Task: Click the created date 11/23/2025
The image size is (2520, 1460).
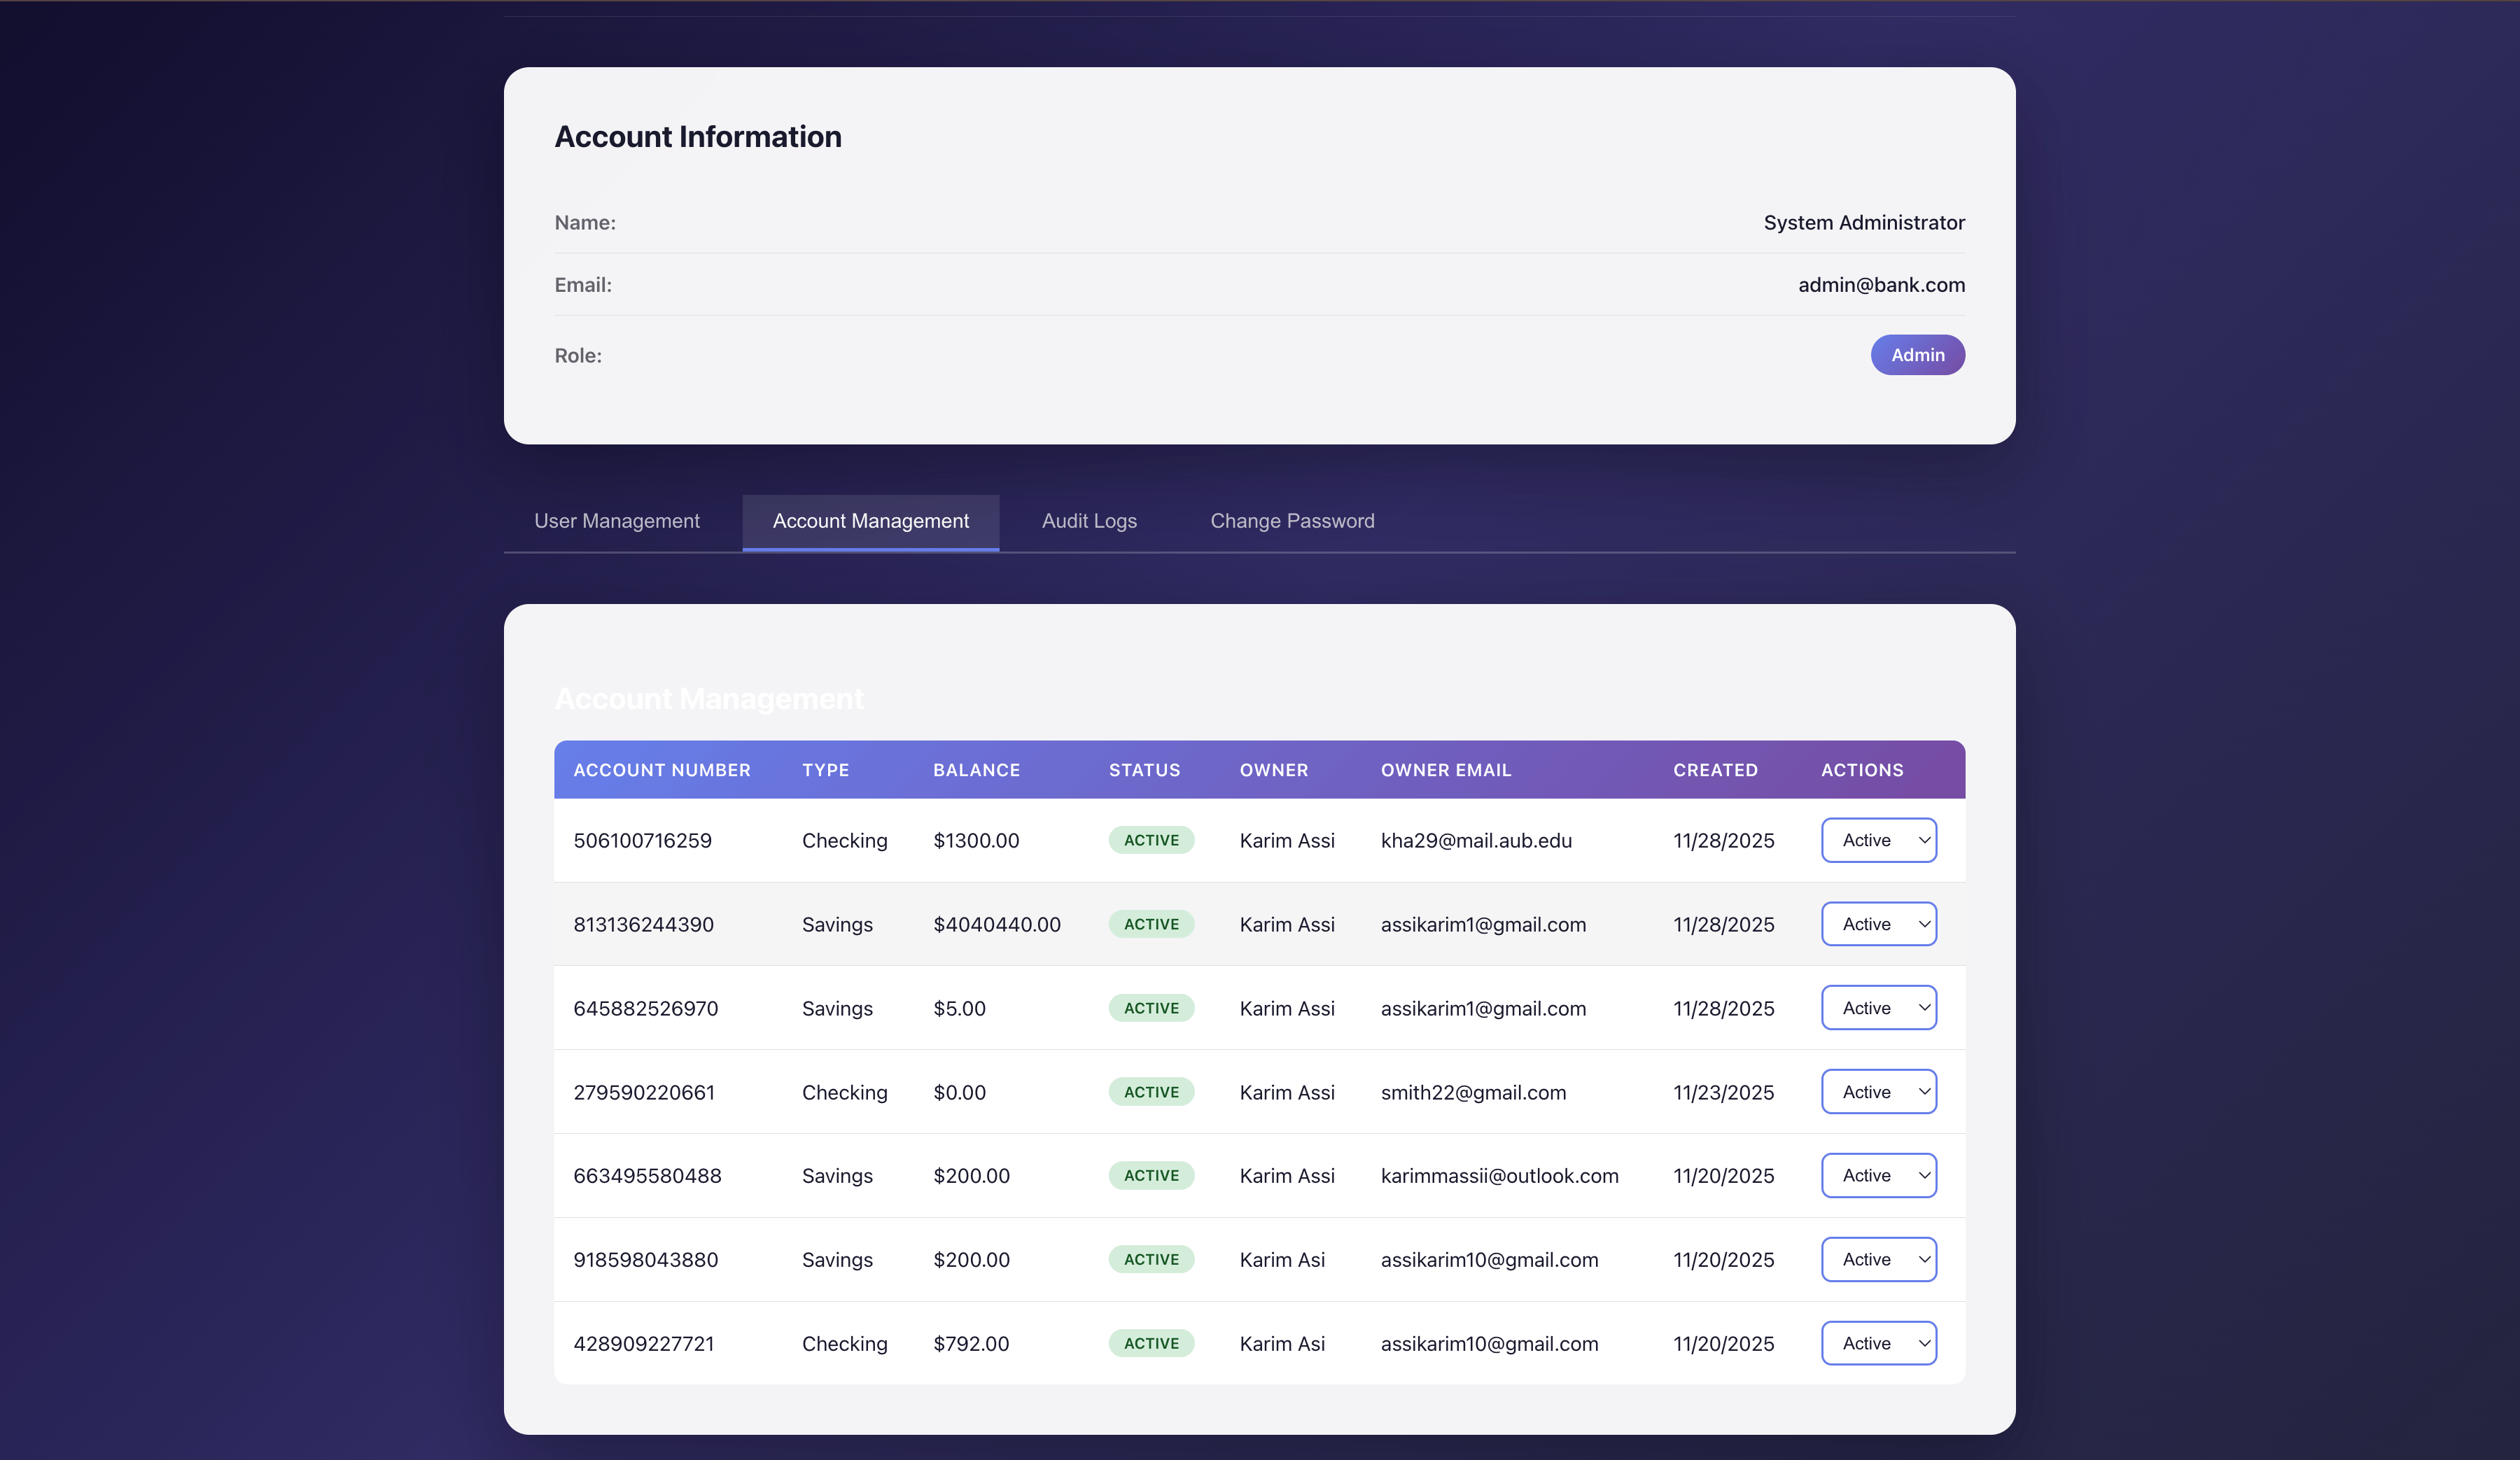Action: [1723, 1092]
